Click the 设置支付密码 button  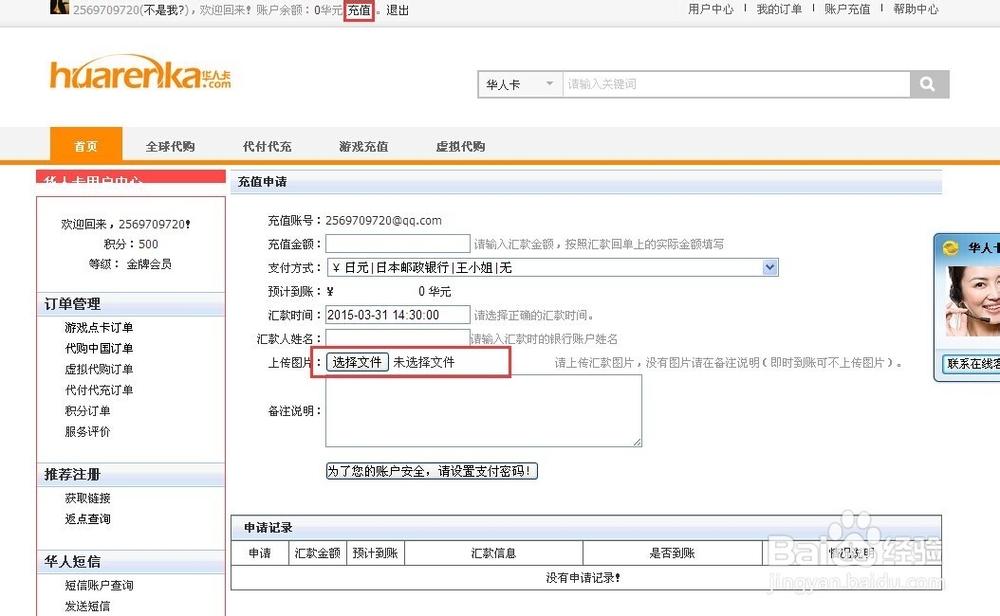click(x=431, y=471)
